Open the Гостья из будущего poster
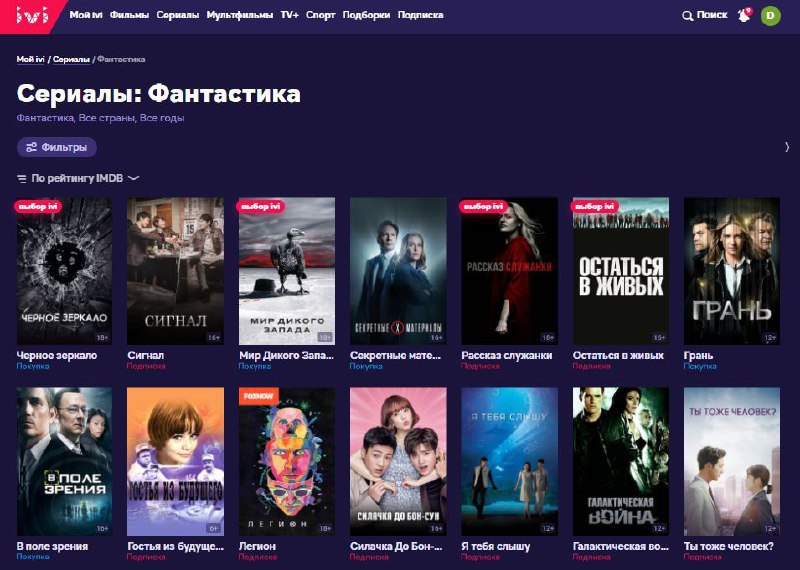This screenshot has height=570, width=800. (176, 461)
